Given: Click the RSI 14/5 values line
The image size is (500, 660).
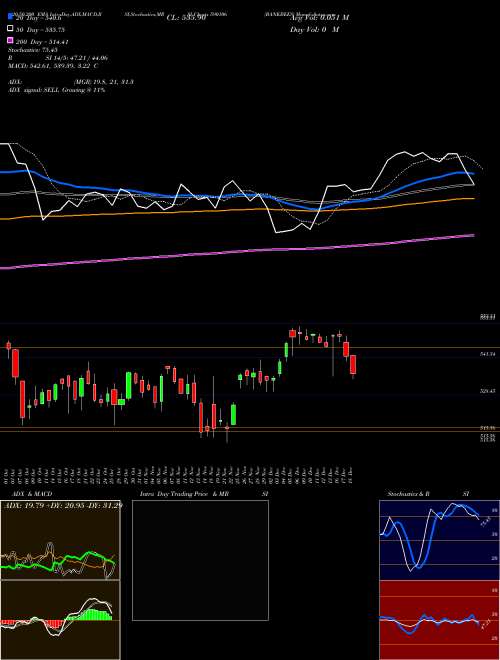Looking at the screenshot, I should point(58,58).
